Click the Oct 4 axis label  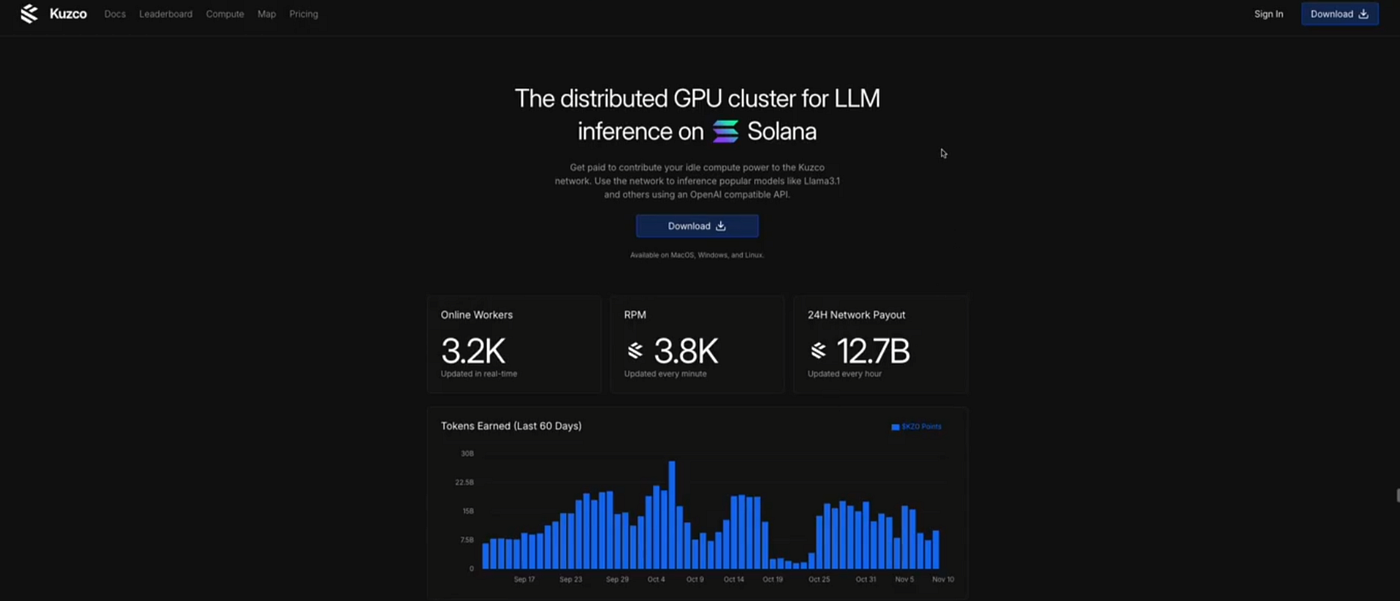point(656,580)
